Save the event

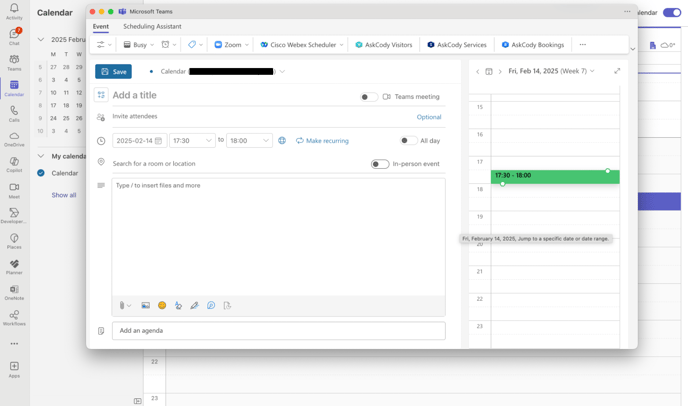pyautogui.click(x=113, y=72)
